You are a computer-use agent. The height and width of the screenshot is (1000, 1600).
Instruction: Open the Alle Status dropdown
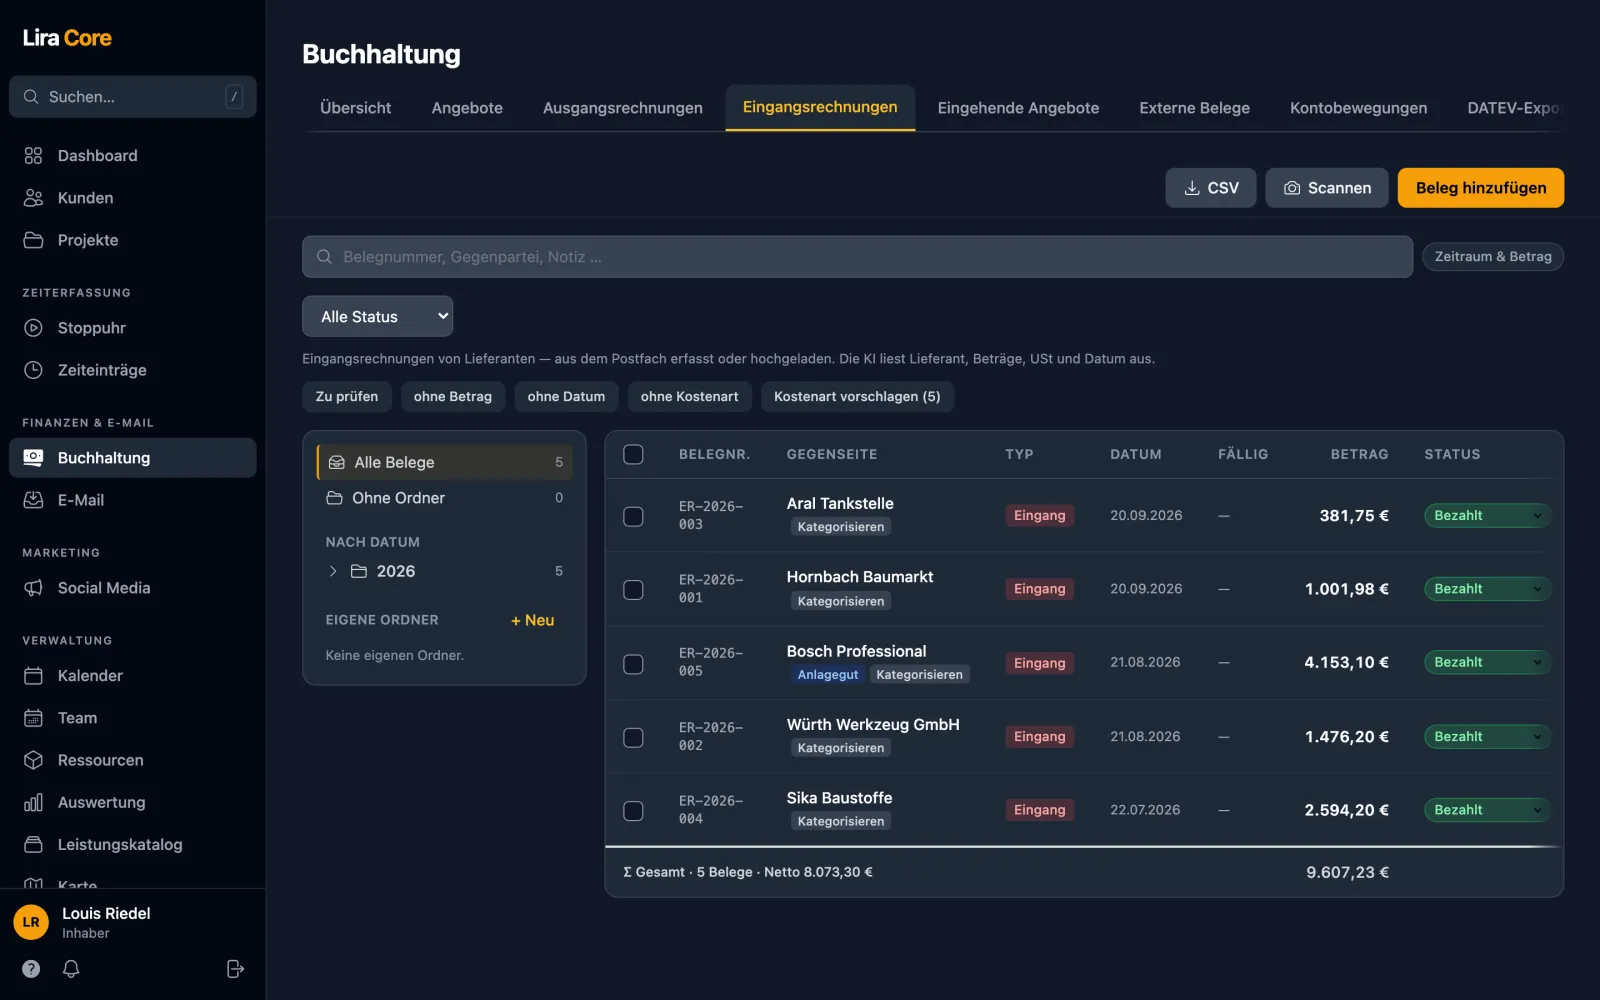378,316
